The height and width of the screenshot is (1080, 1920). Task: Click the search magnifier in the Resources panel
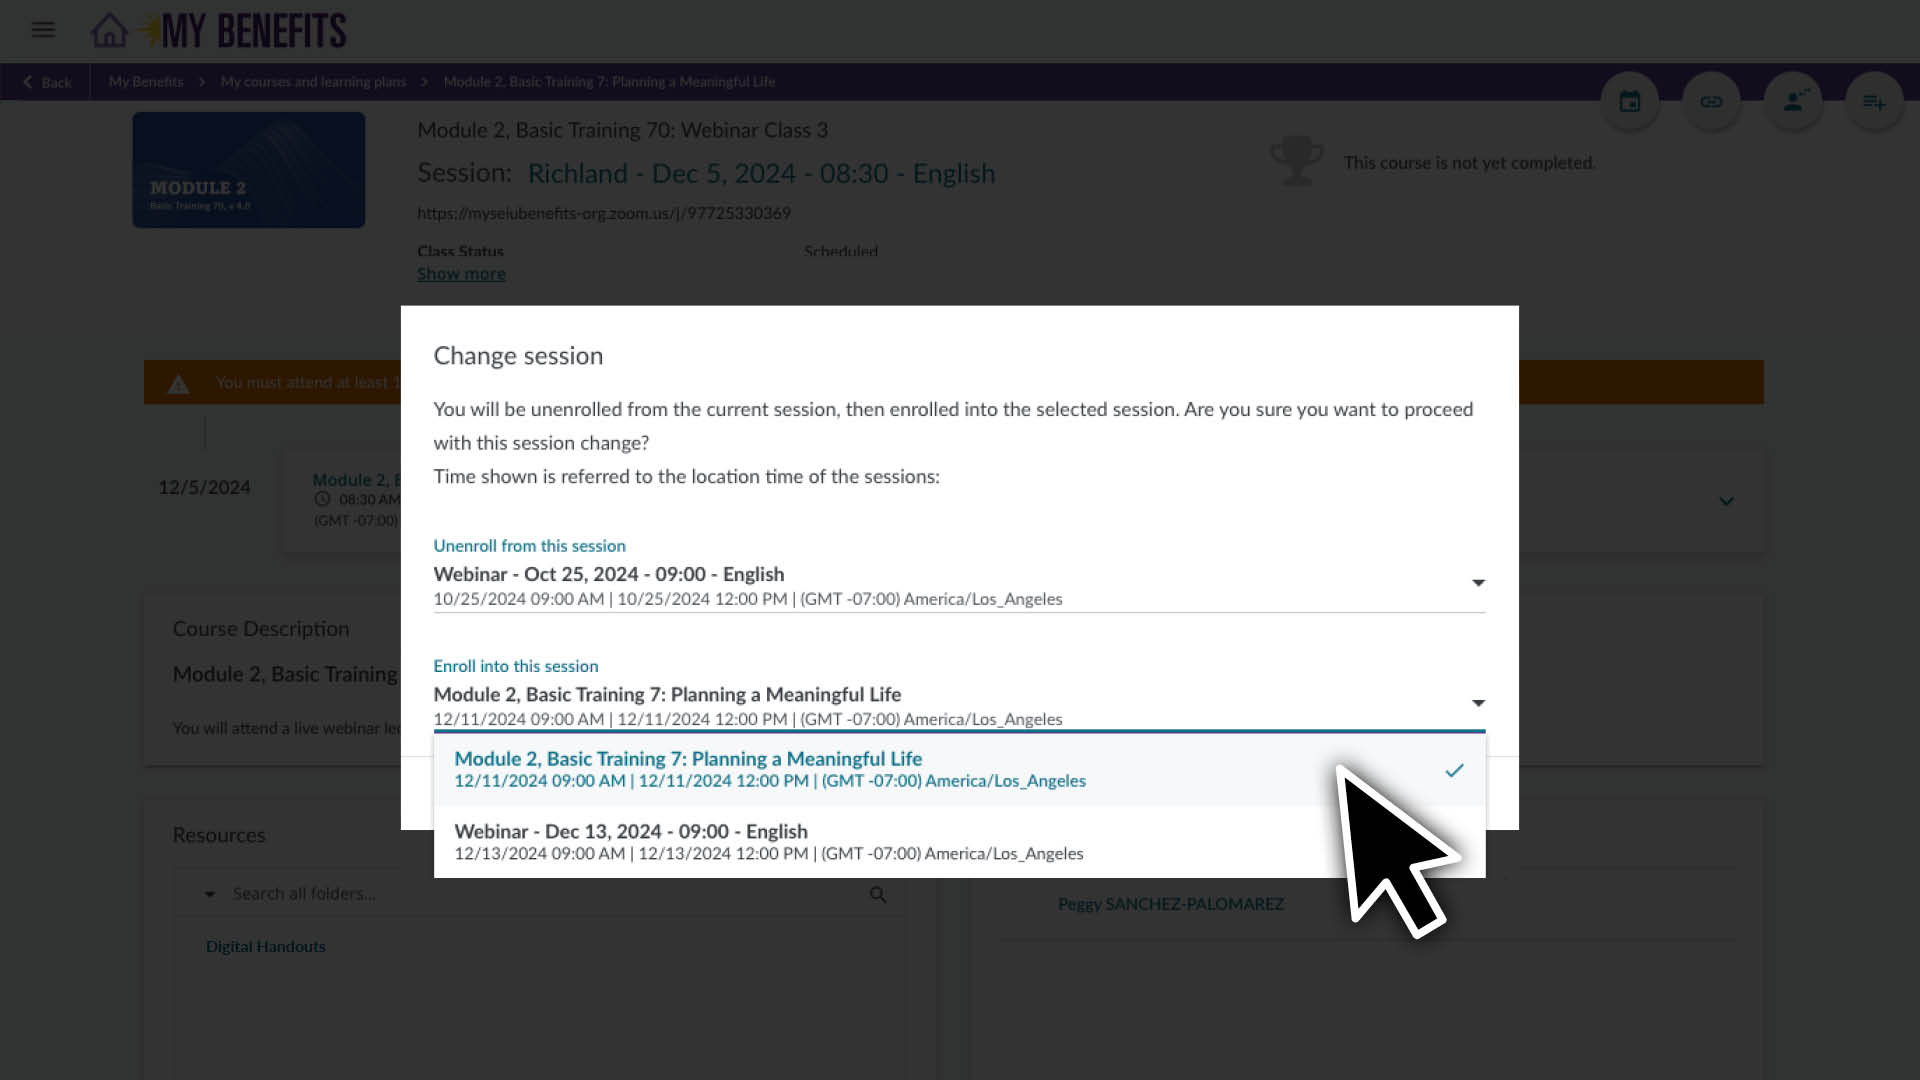[878, 893]
